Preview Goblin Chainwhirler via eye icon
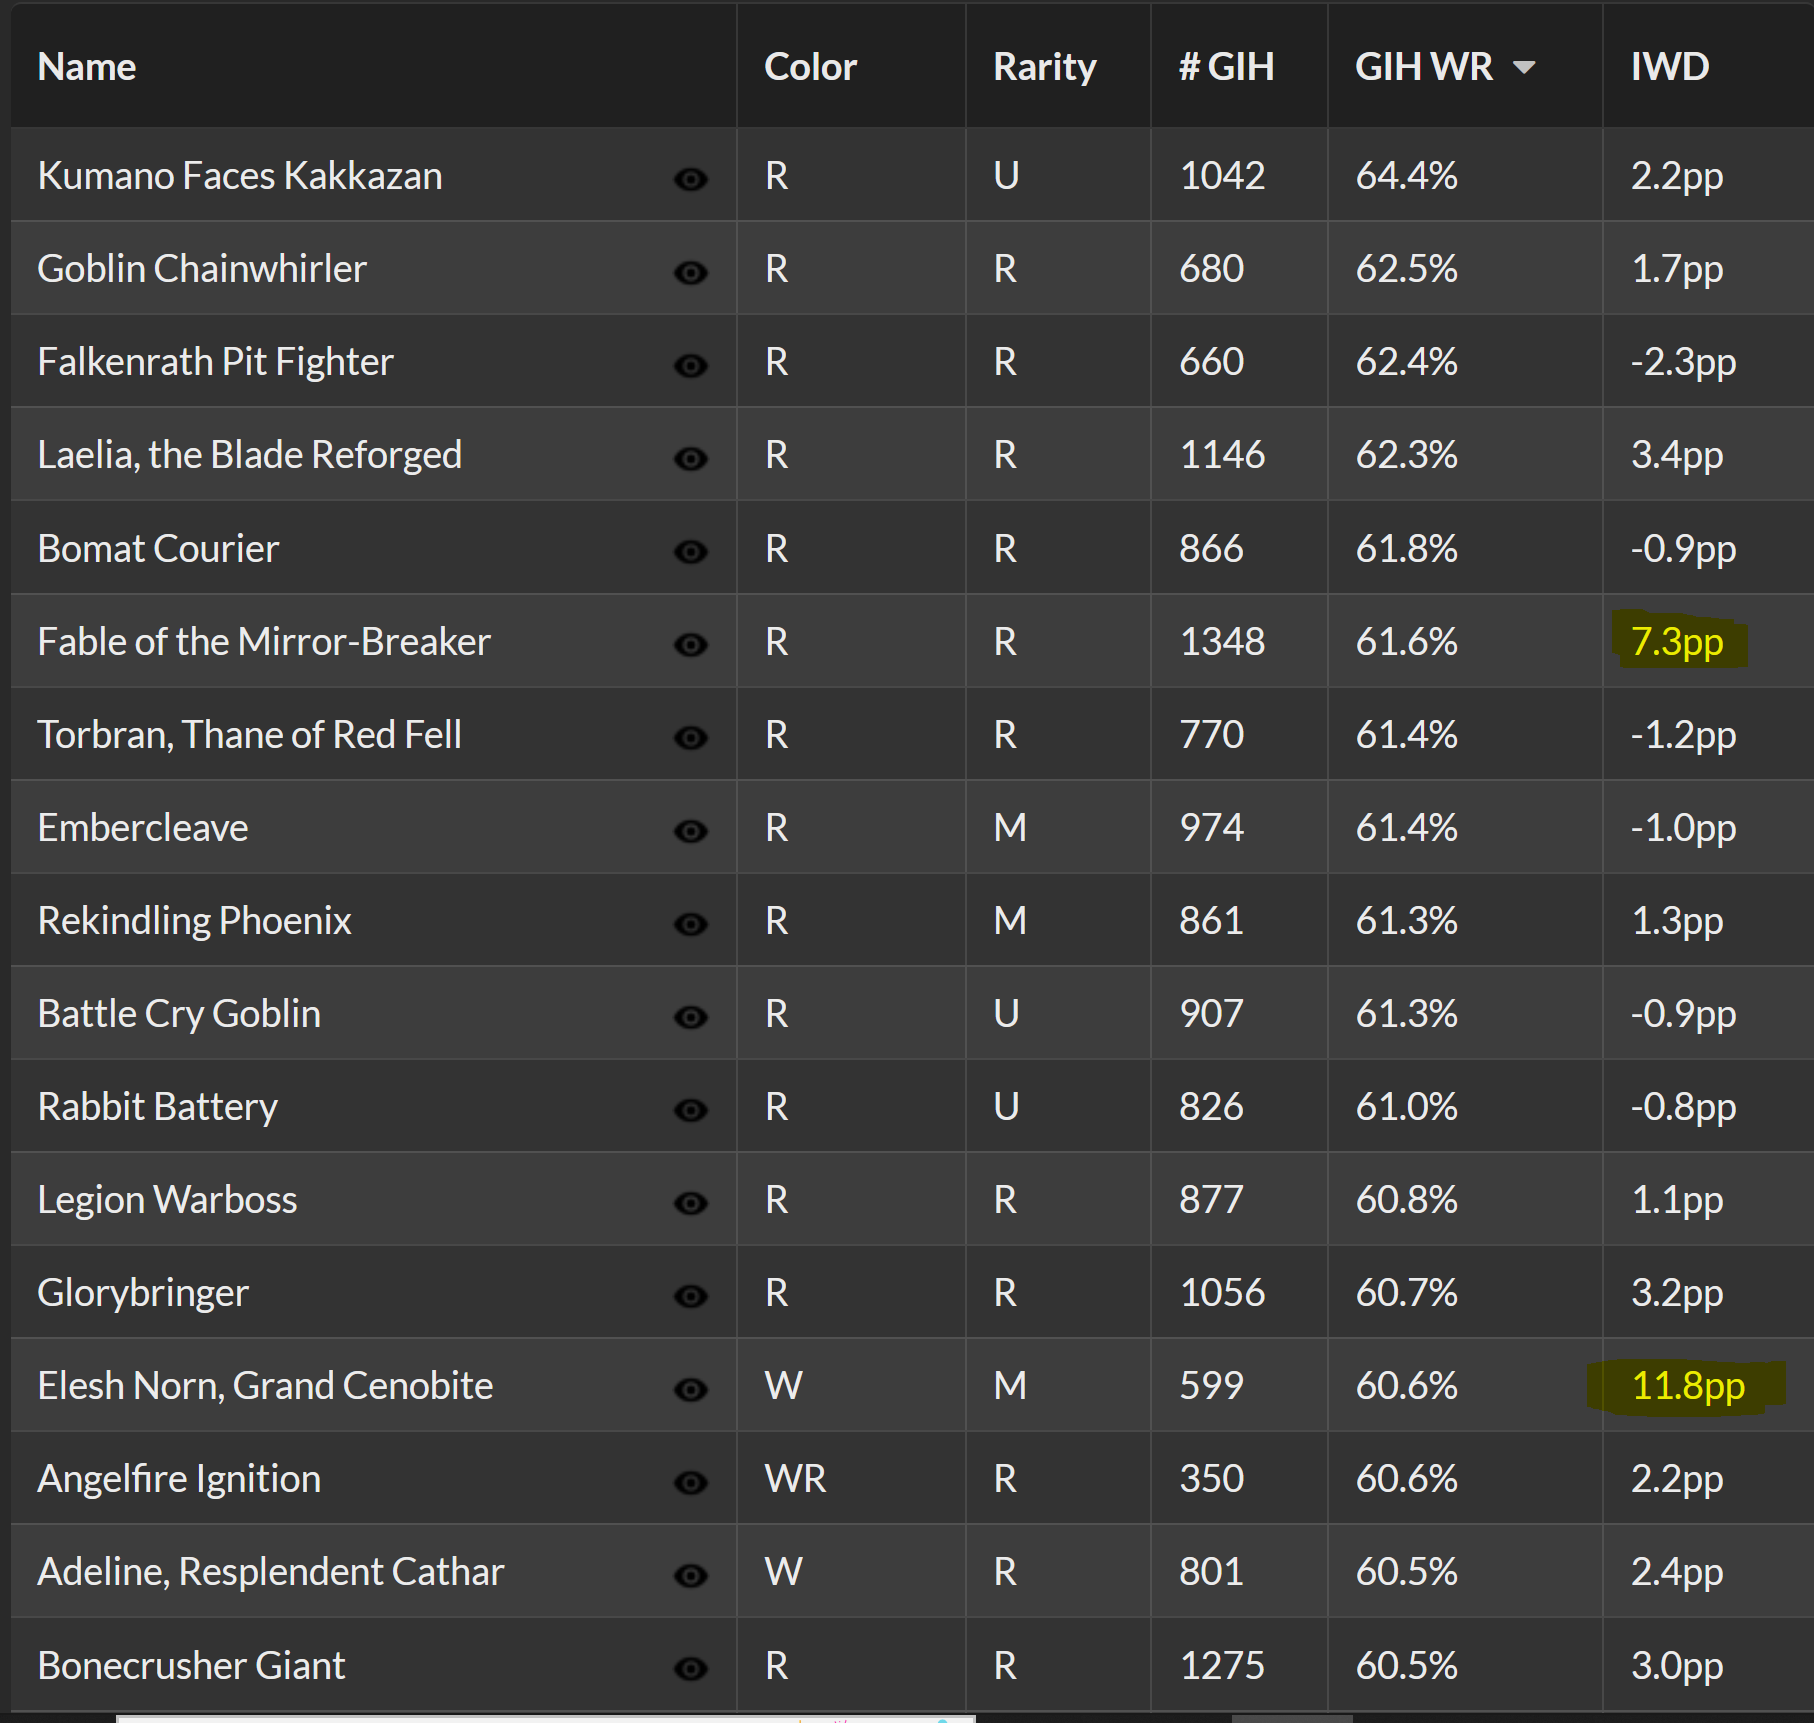1814x1723 pixels. click(x=690, y=272)
